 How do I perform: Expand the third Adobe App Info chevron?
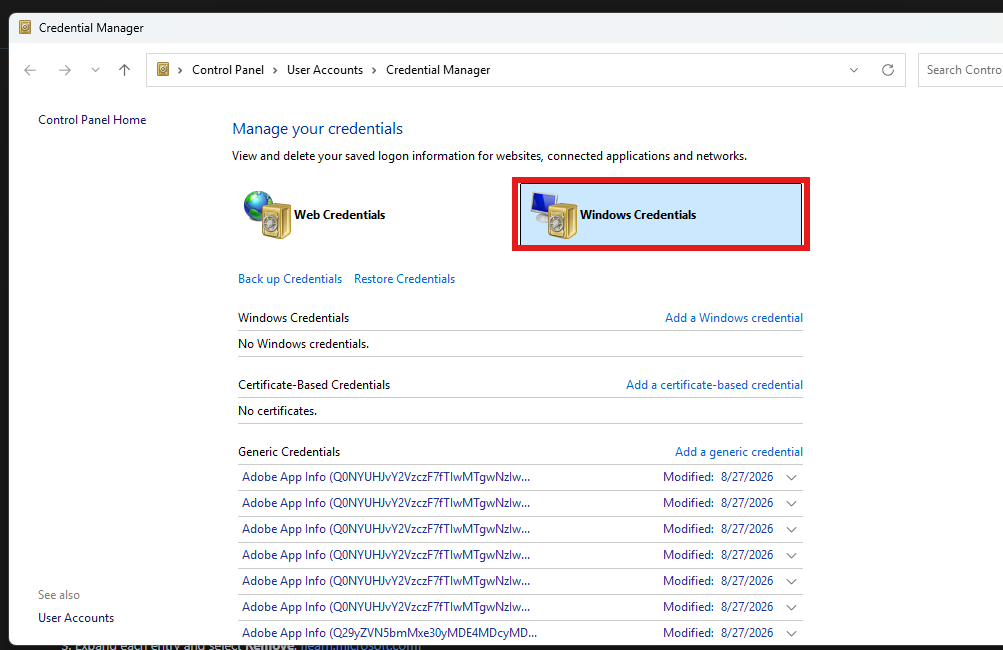[x=791, y=530]
